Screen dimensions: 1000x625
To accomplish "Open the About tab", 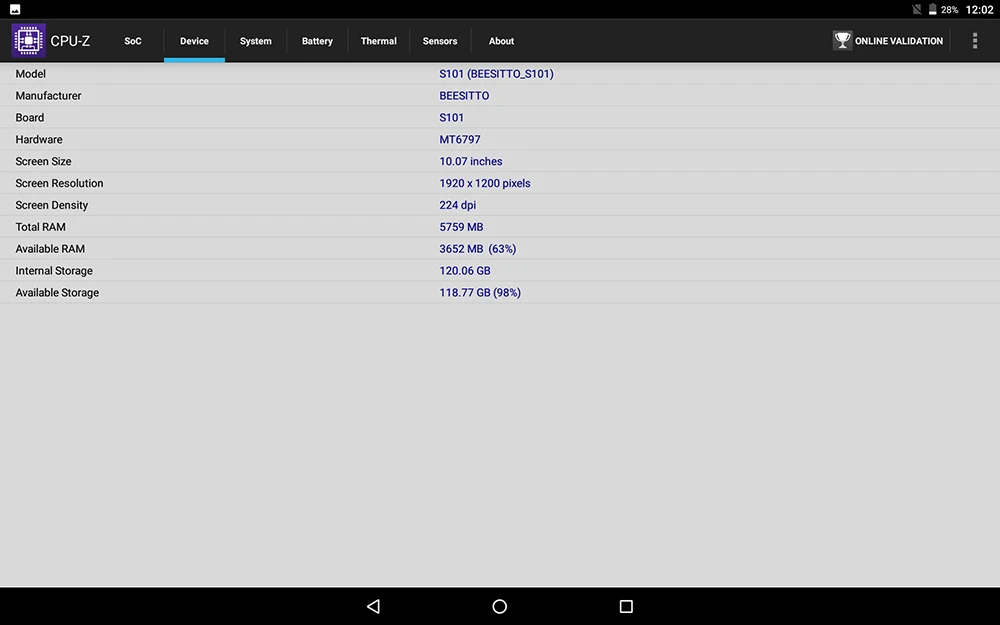I will (x=501, y=41).
